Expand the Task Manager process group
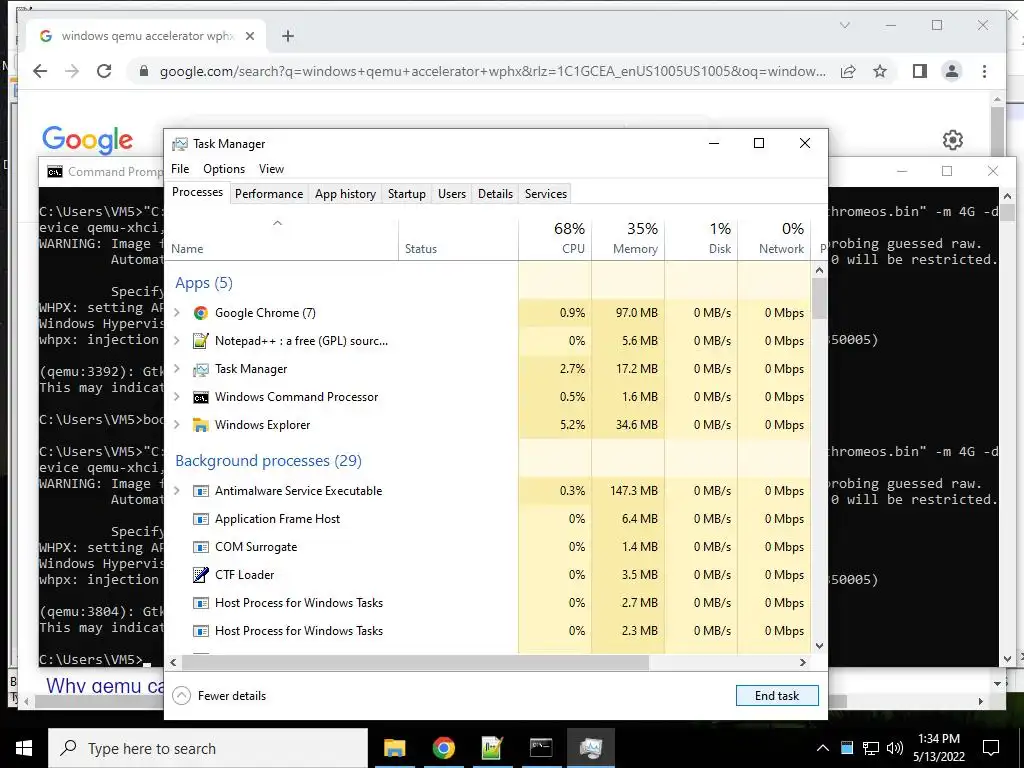This screenshot has width=1024, height=768. [x=176, y=369]
